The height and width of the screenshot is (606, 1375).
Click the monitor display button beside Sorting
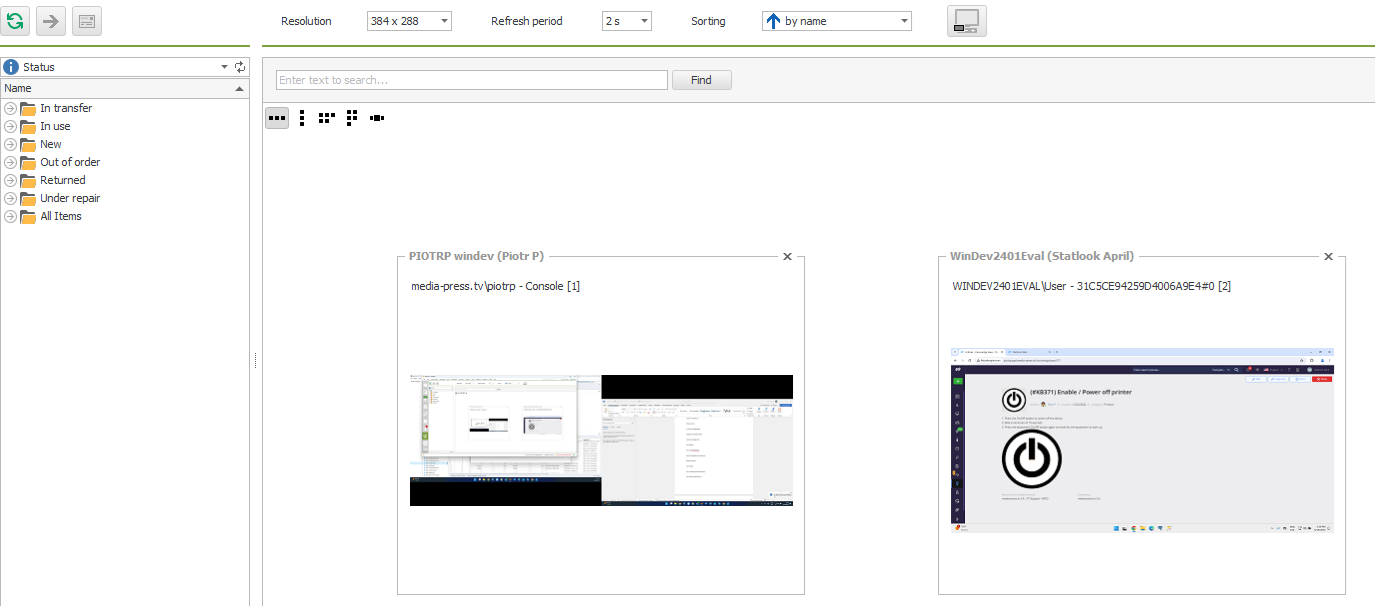coord(966,21)
